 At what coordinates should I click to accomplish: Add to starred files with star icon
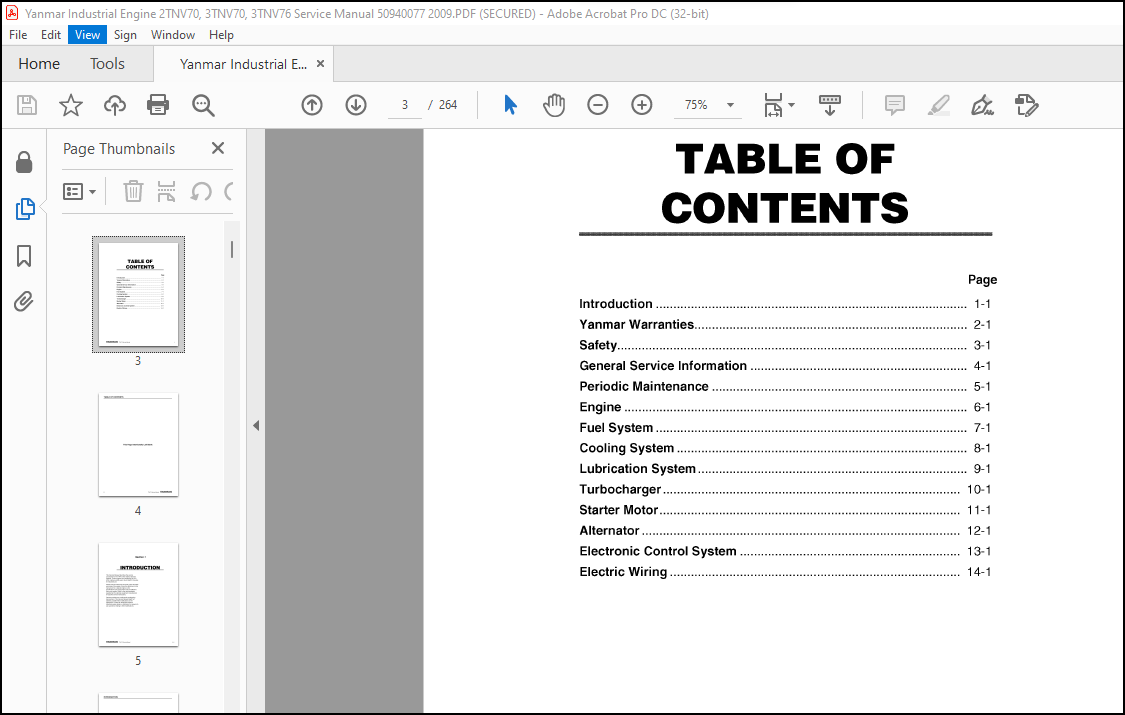tap(70, 105)
